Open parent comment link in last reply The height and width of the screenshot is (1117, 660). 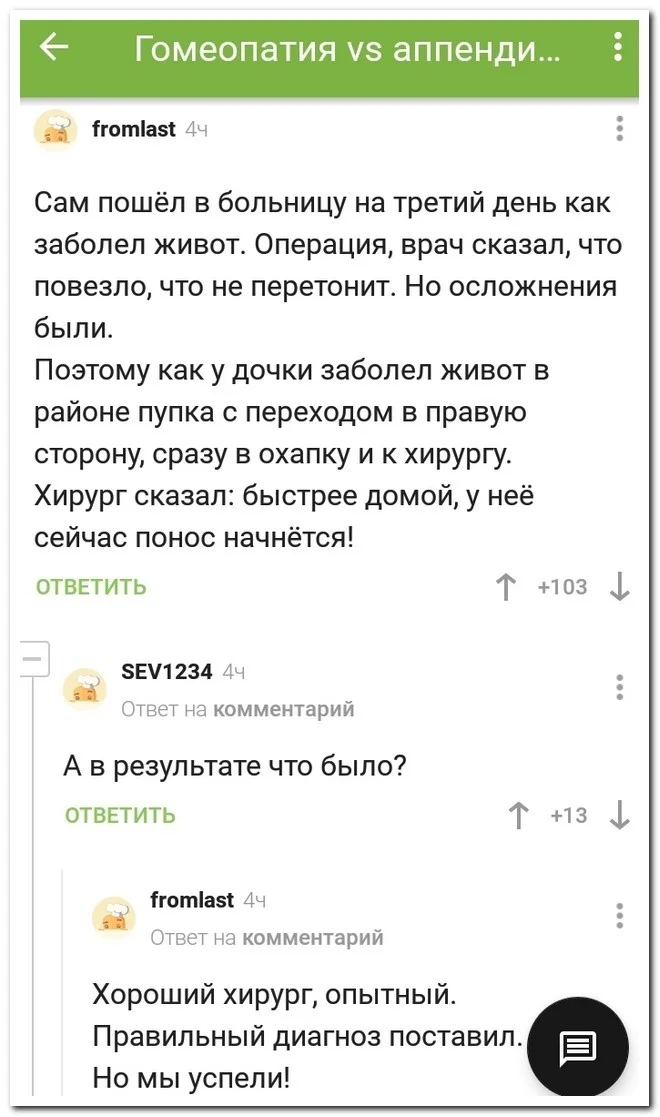(x=313, y=938)
